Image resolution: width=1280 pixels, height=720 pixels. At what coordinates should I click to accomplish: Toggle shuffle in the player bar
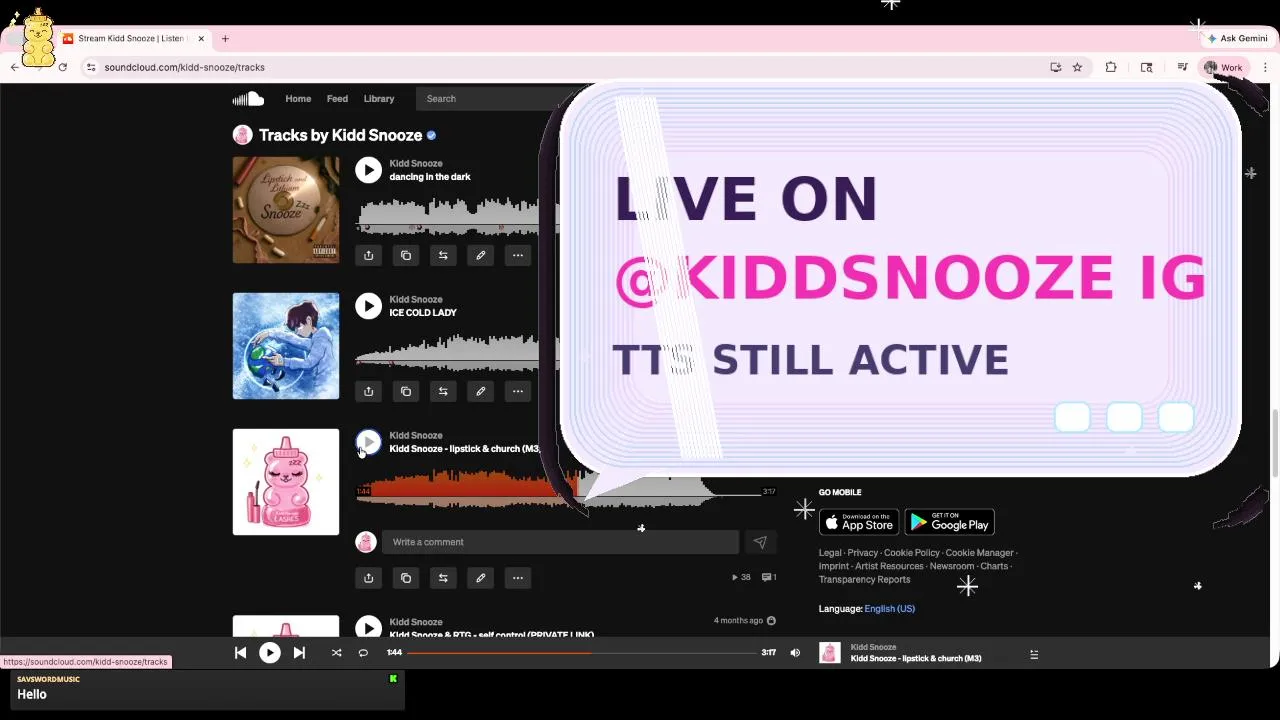point(336,653)
